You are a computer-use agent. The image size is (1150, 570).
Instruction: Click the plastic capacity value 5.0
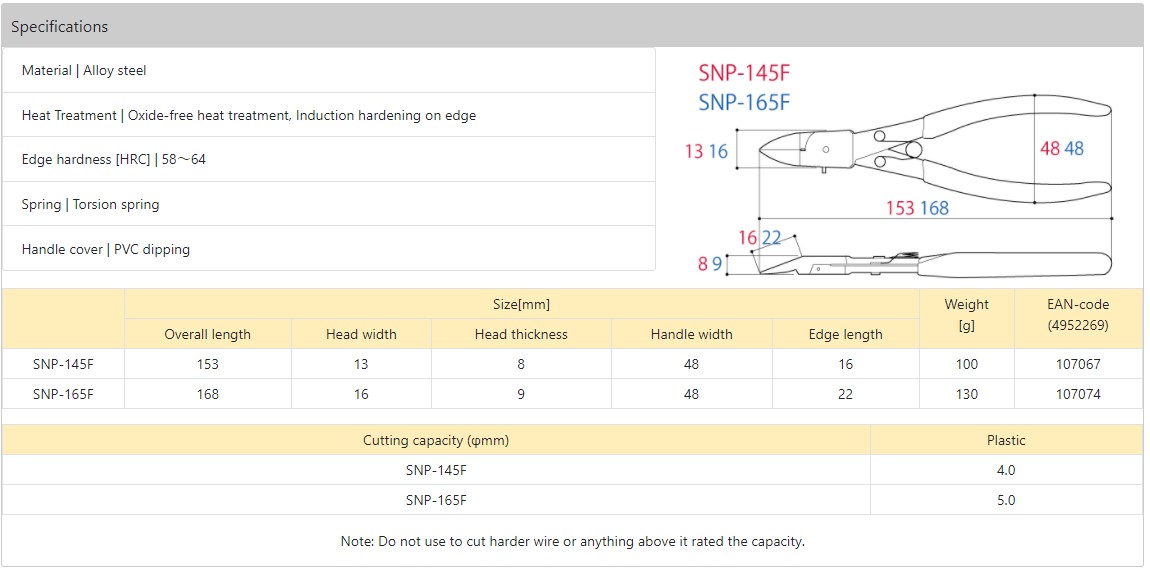tap(1006, 500)
